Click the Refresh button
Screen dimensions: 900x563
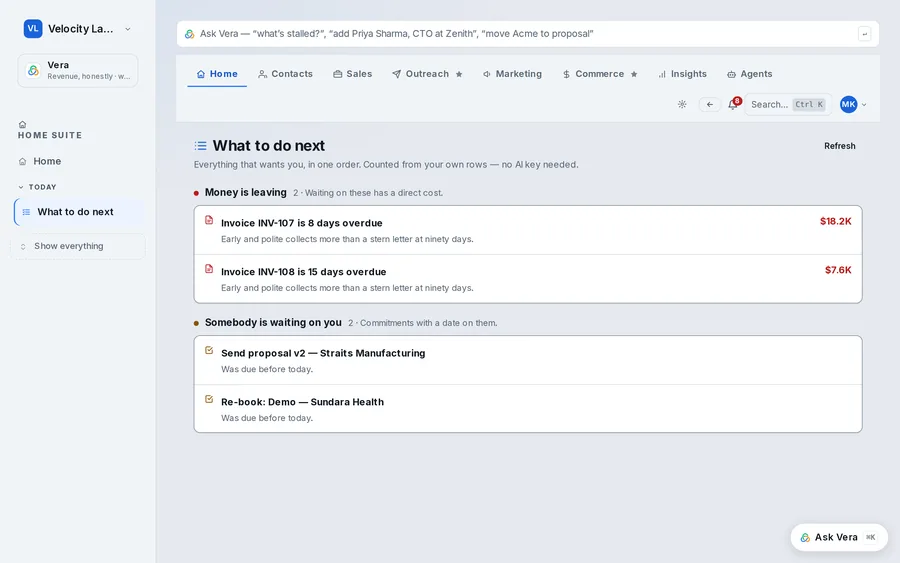(840, 146)
